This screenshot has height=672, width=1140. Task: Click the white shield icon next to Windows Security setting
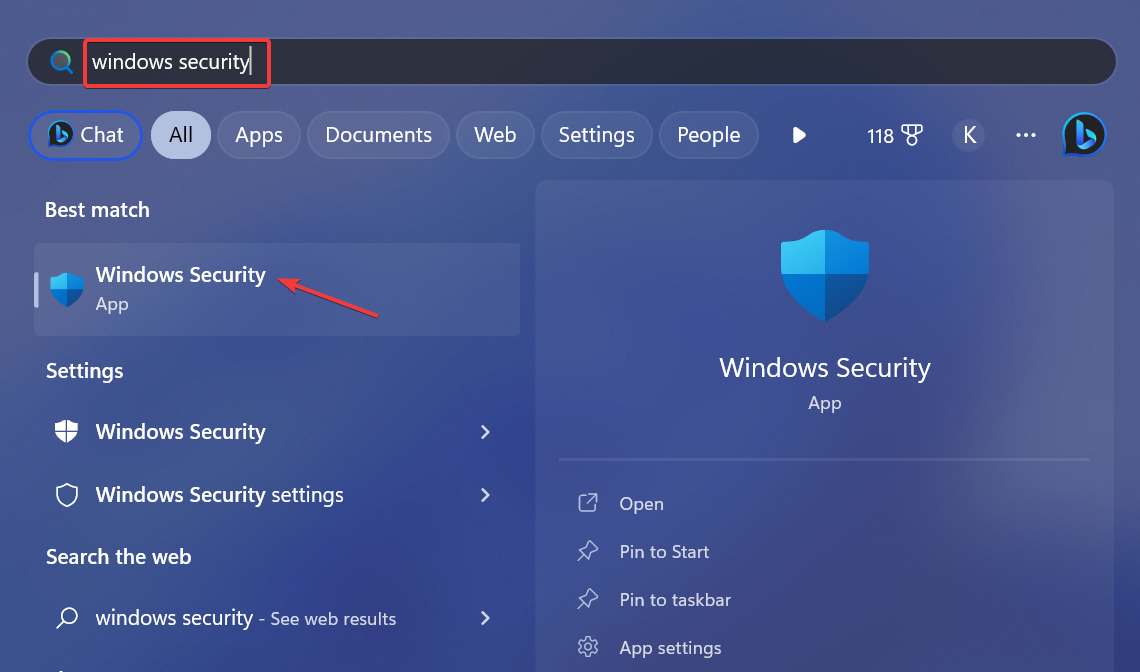(x=67, y=431)
